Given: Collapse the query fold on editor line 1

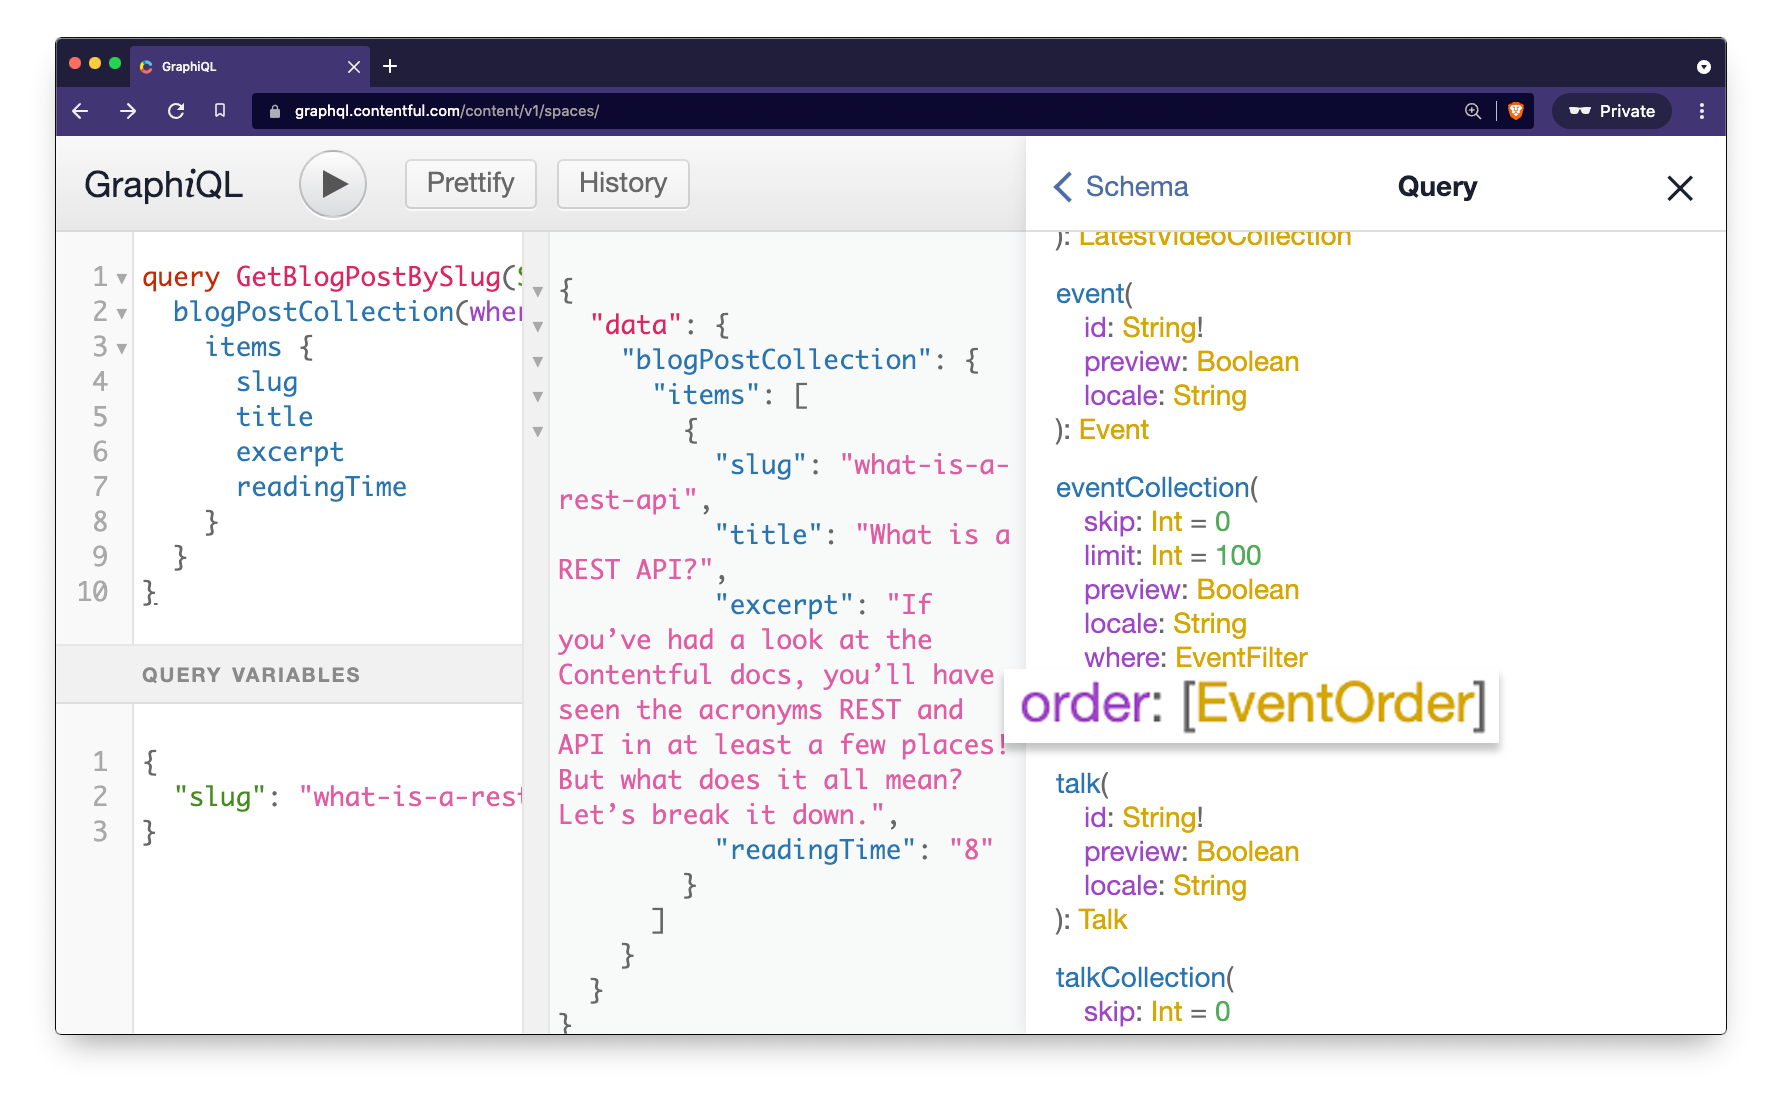Looking at the screenshot, I should (121, 277).
